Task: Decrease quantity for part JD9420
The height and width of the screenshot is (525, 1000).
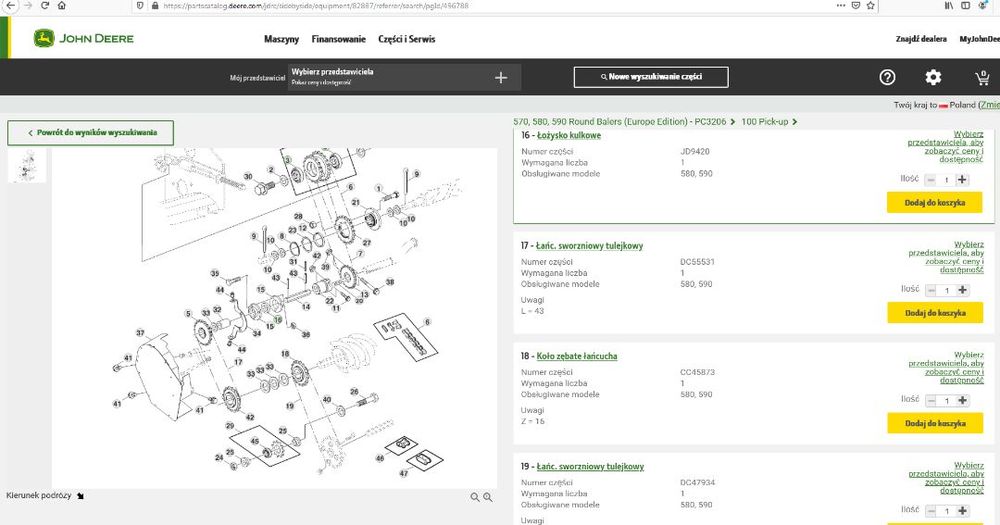Action: [930, 180]
